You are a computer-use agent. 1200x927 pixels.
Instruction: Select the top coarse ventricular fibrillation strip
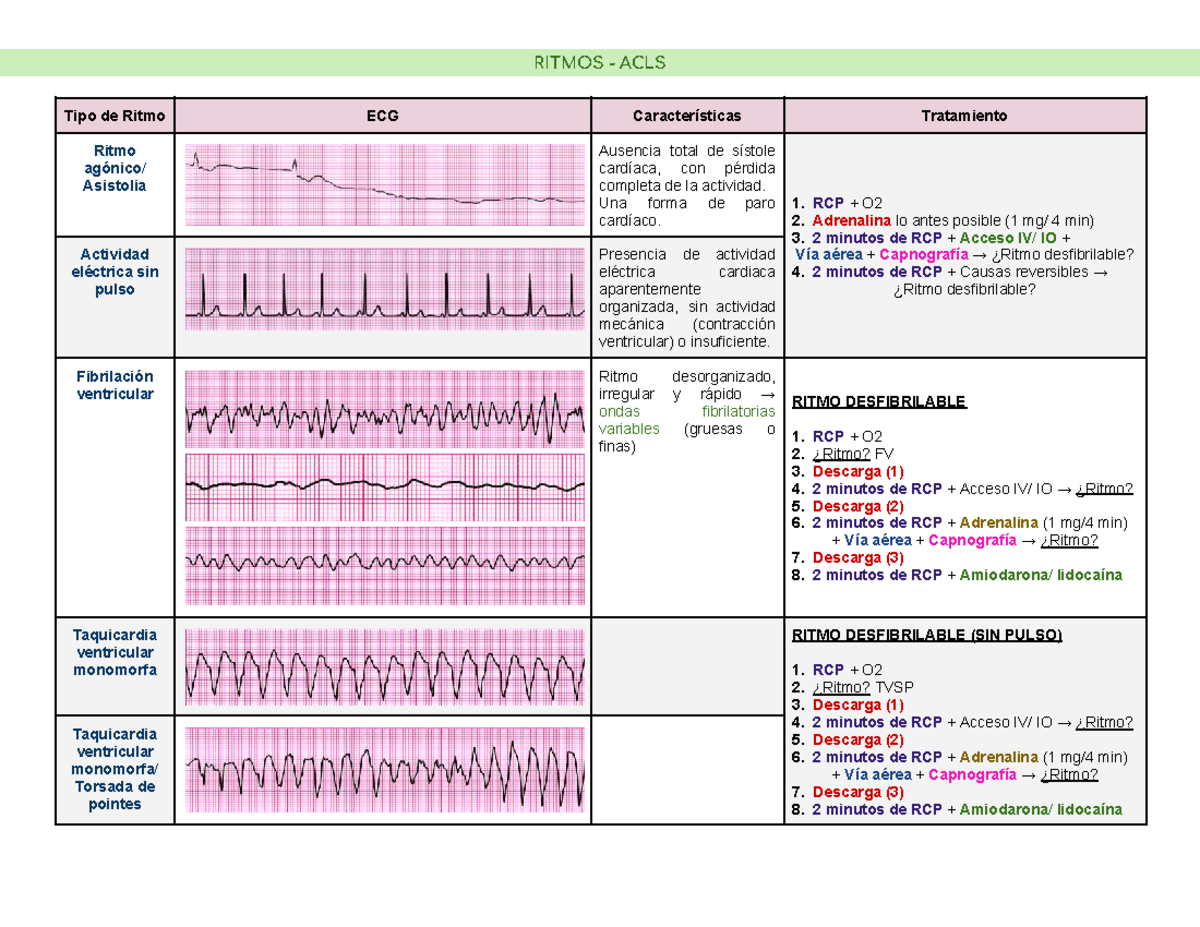(385, 410)
